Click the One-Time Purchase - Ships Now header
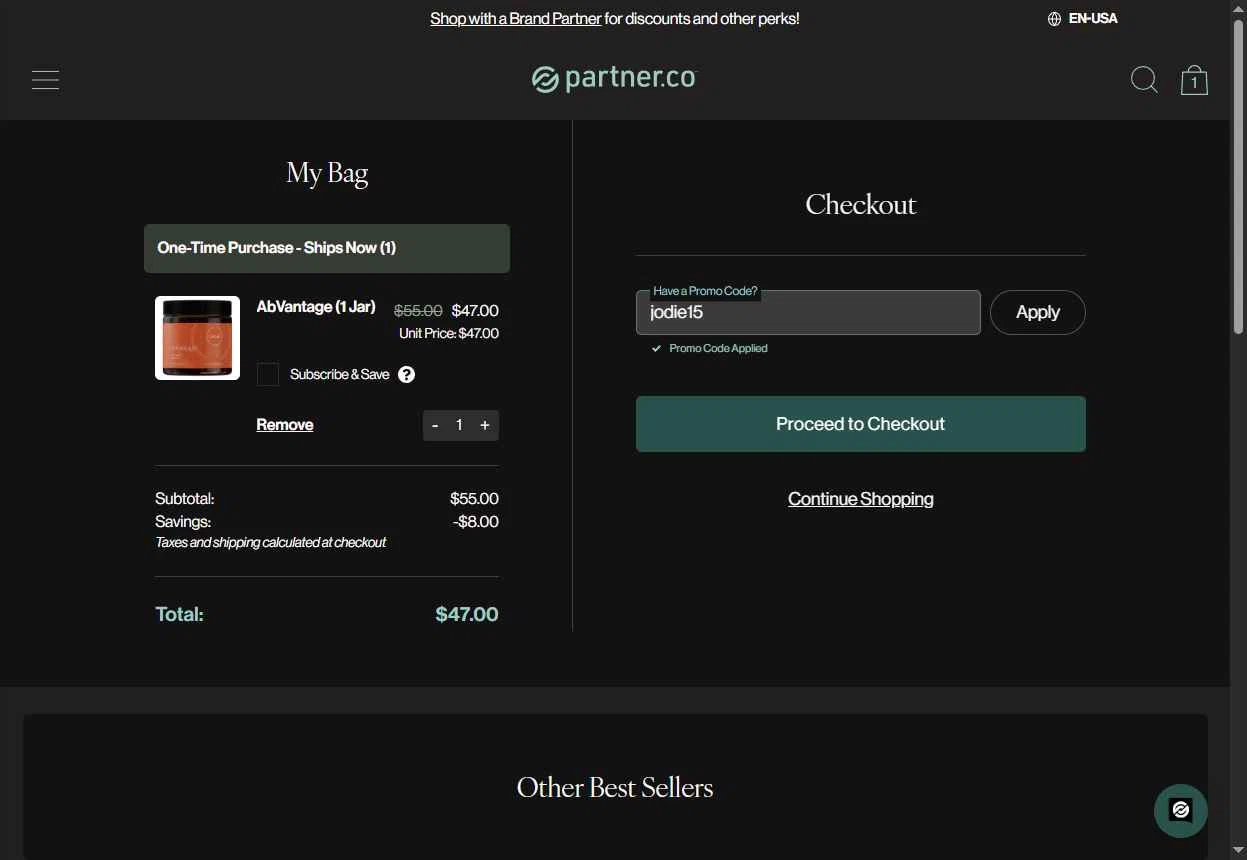The width and height of the screenshot is (1247, 860). (327, 248)
